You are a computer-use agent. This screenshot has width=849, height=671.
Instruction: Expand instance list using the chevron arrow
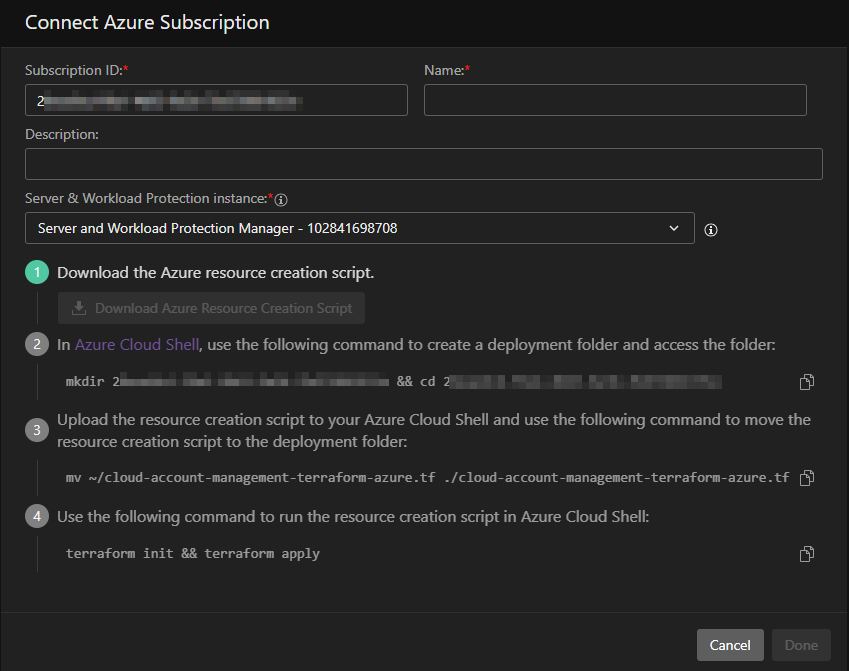pyautogui.click(x=673, y=229)
